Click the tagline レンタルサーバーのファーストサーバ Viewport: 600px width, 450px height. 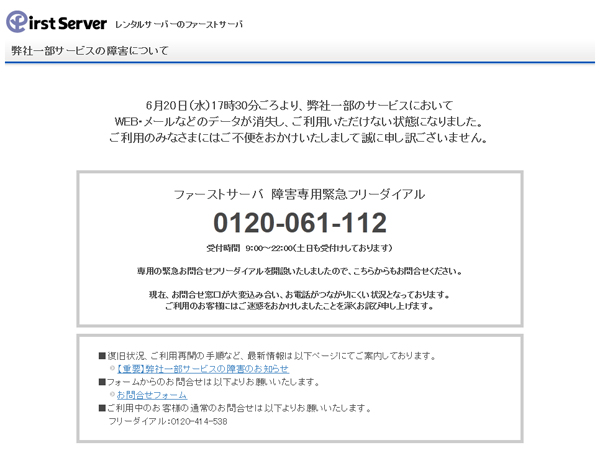178,24
